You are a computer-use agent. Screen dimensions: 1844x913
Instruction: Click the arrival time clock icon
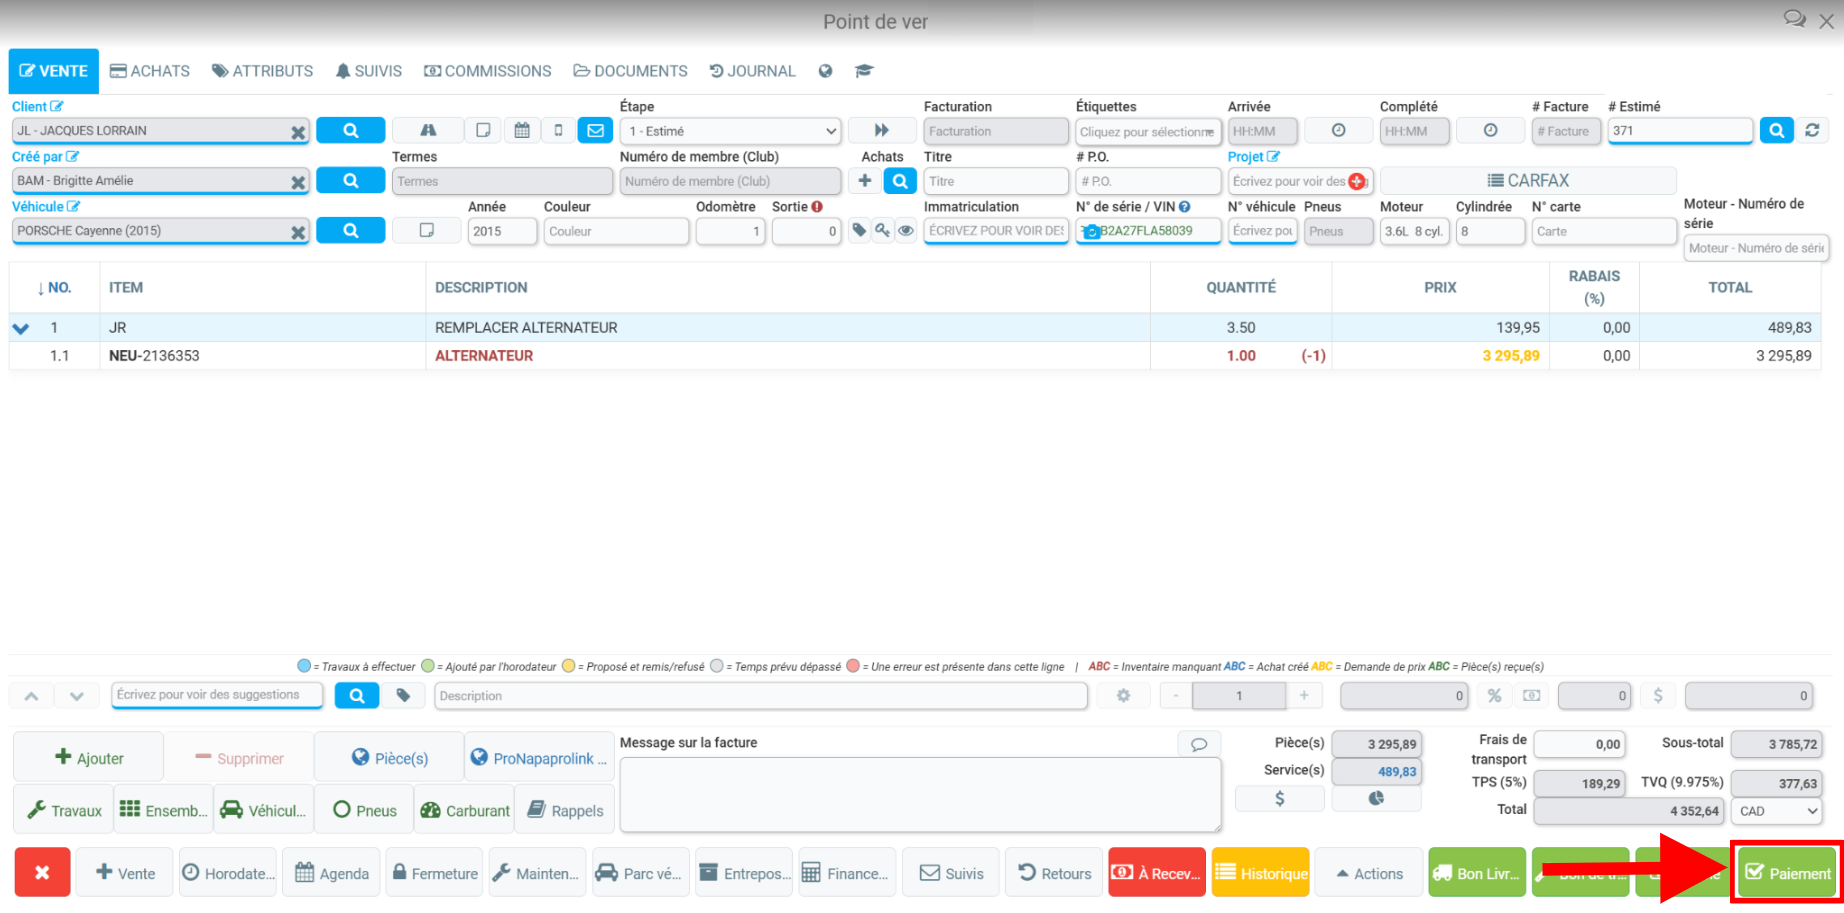click(1338, 130)
